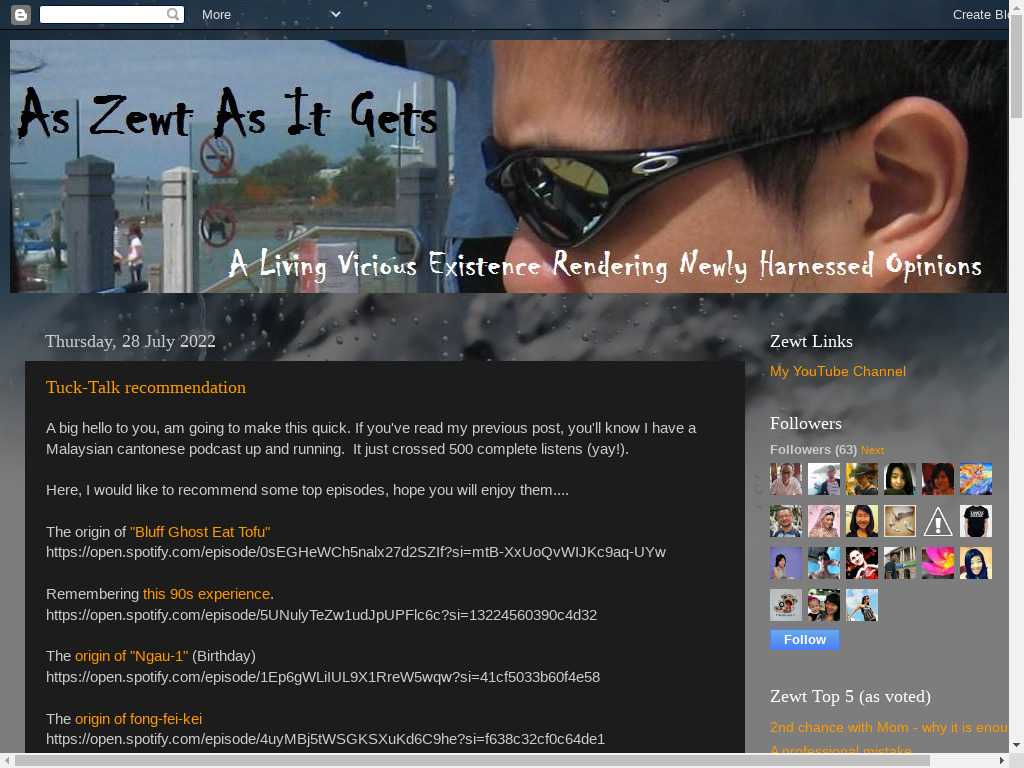The width and height of the screenshot is (1024, 768).
Task: Click the magnifier icon in the search box
Action: [172, 14]
